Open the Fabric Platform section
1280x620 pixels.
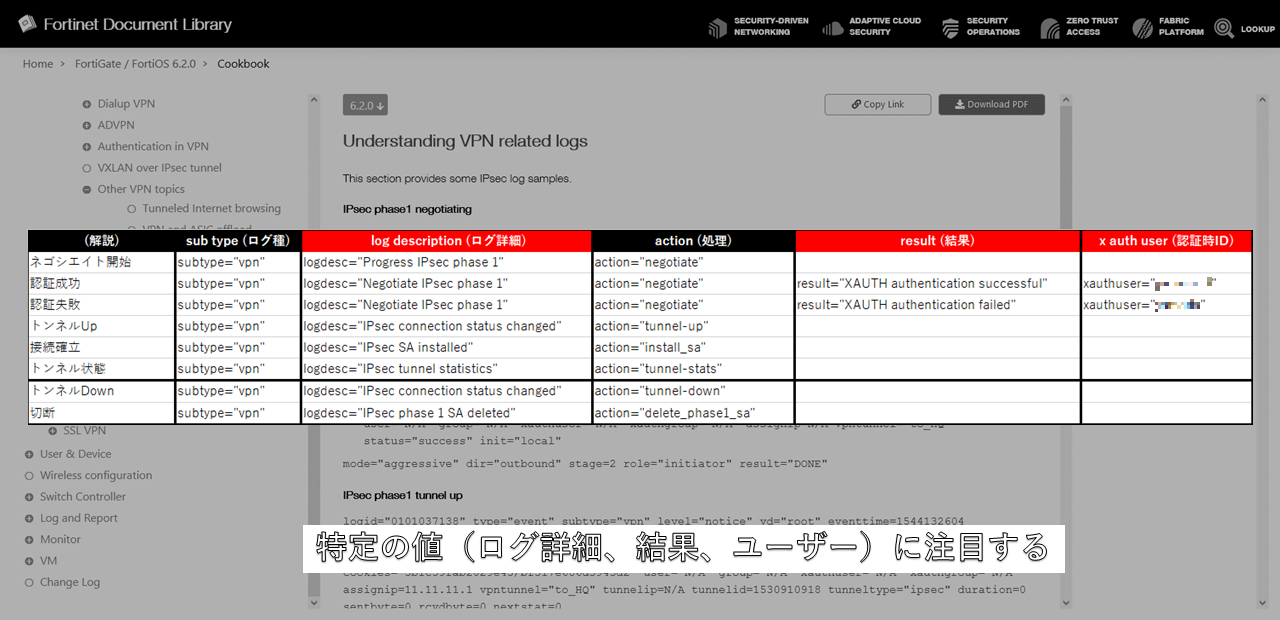tap(1168, 27)
